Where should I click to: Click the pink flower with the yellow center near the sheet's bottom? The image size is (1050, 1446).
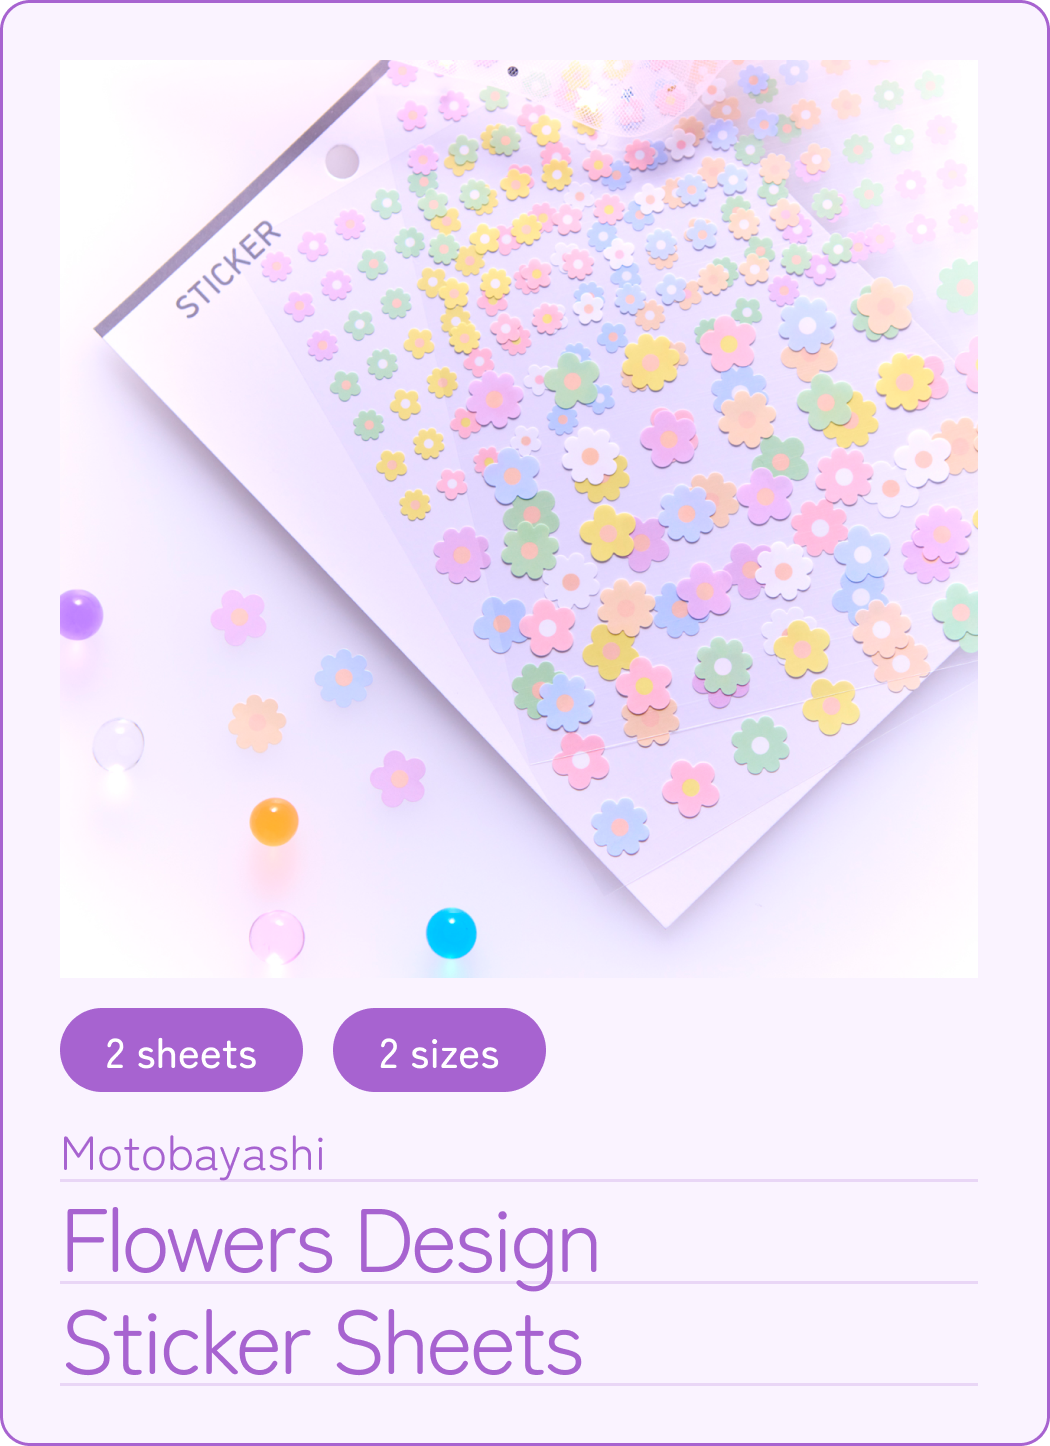coord(690,787)
